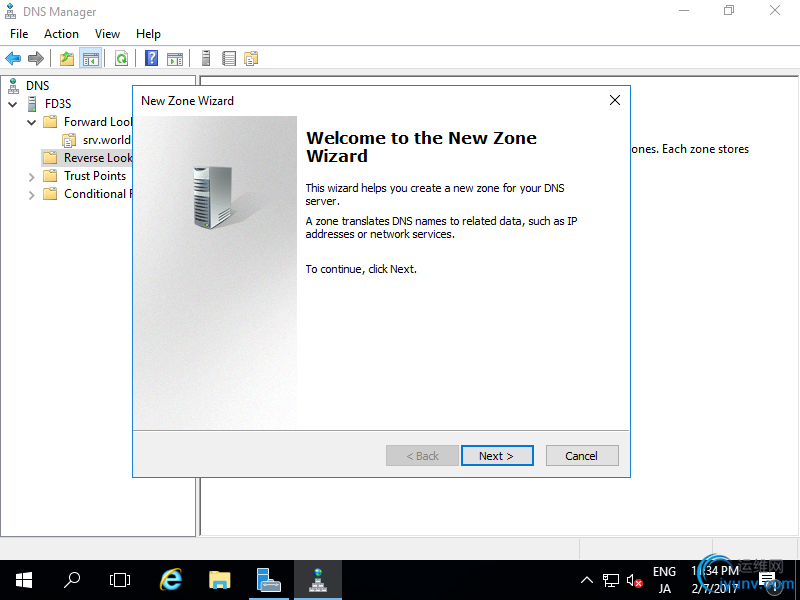The height and width of the screenshot is (600, 800).
Task: Open the Windows Start menu
Action: point(23,580)
